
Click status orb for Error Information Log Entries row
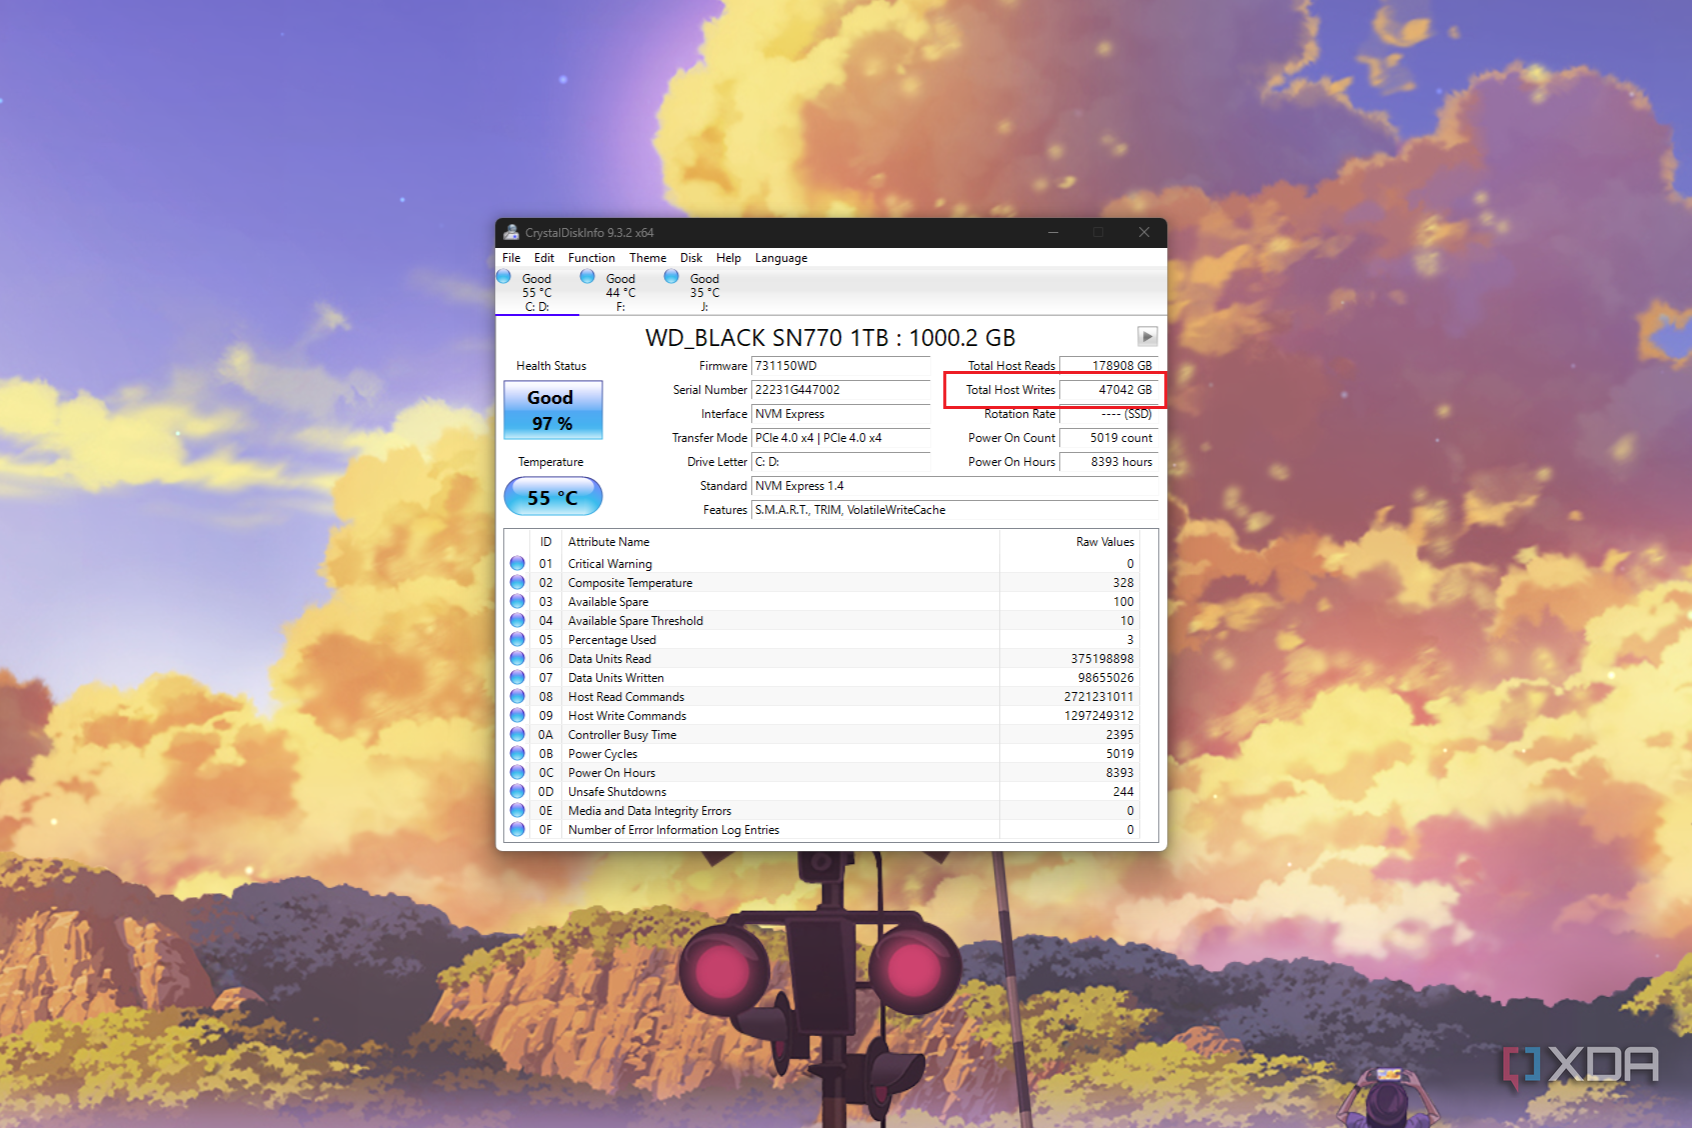pyautogui.click(x=517, y=829)
